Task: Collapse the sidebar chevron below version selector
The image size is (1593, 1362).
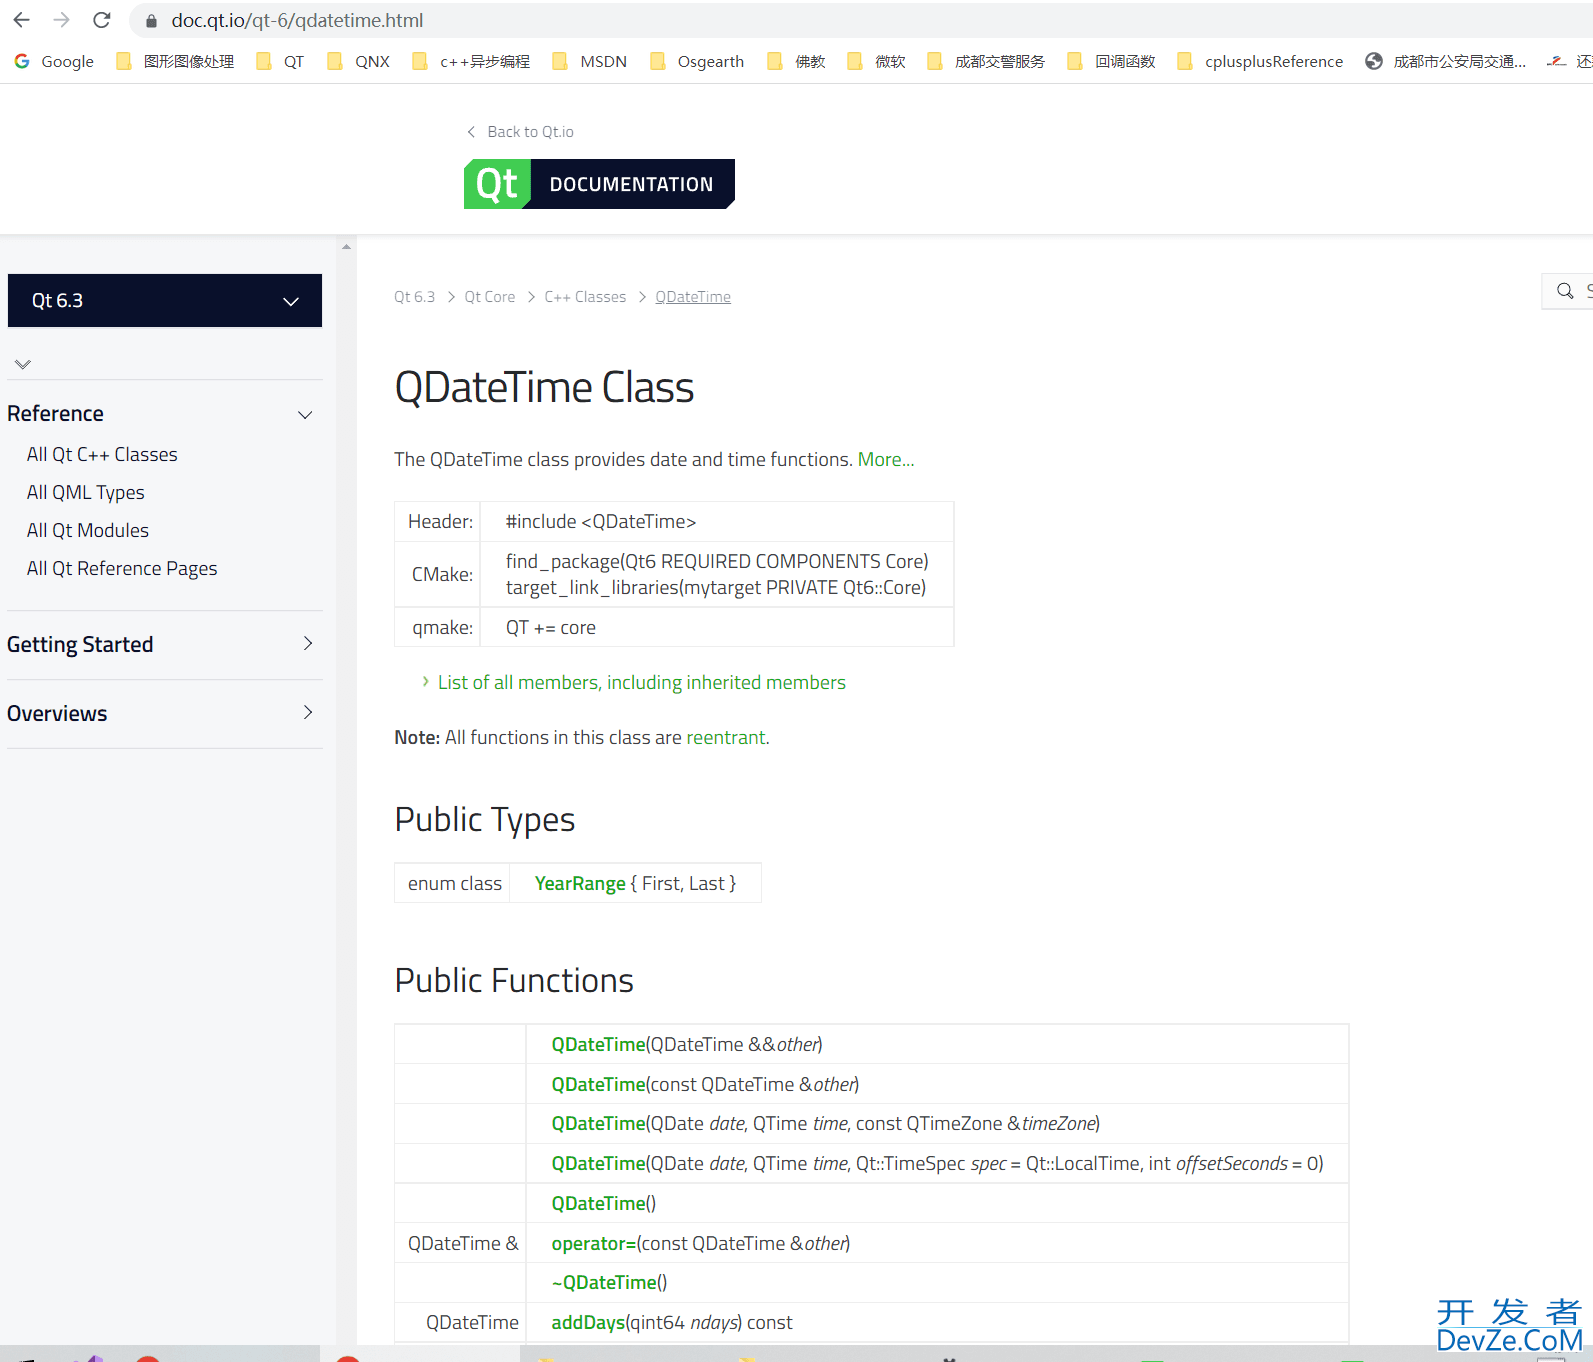Action: click(23, 364)
